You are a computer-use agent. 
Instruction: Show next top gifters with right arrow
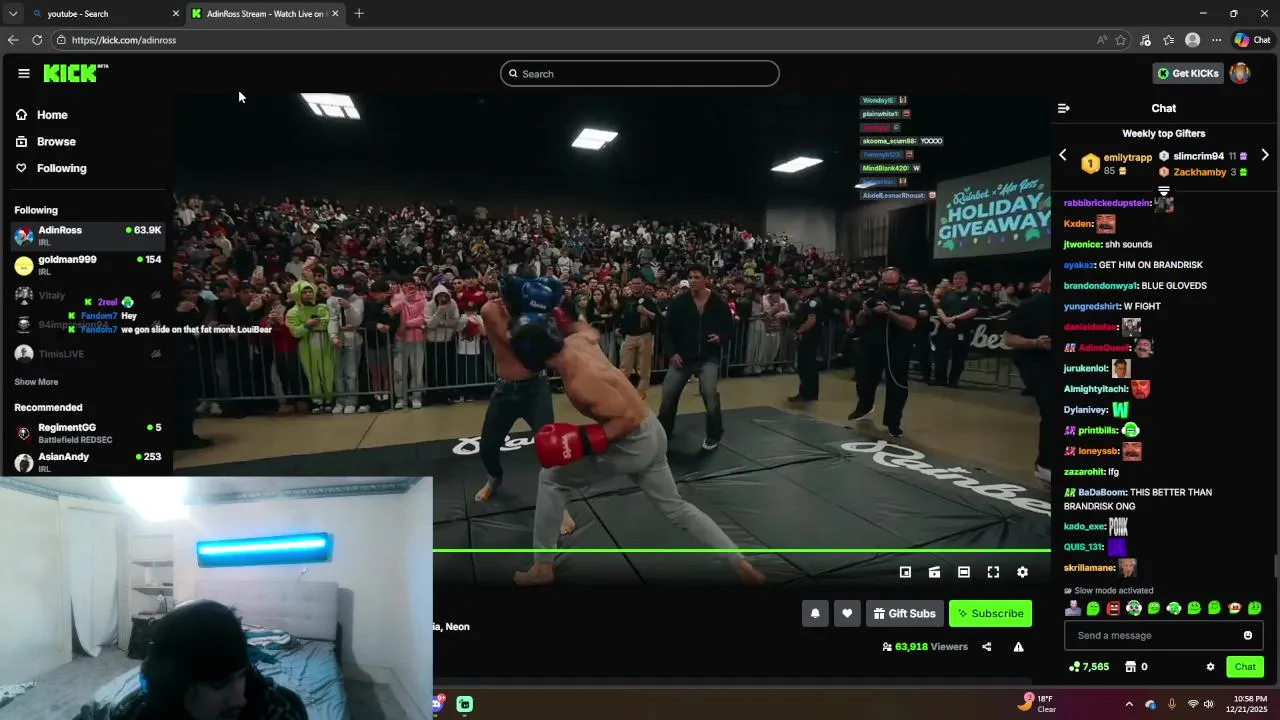click(1265, 155)
